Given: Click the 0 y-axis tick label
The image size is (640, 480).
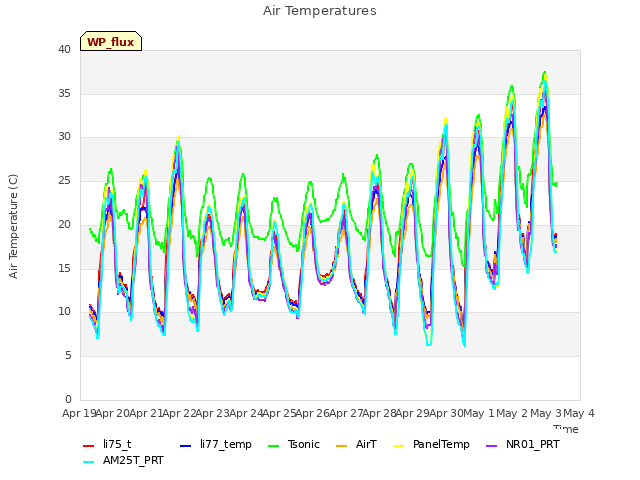Looking at the screenshot, I should (68, 399).
